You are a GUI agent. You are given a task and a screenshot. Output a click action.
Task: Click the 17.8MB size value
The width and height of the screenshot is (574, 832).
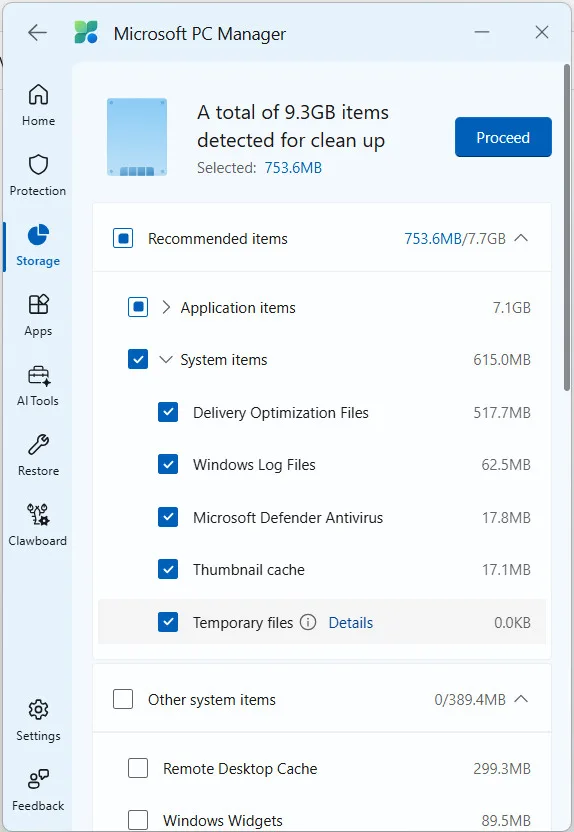(506, 517)
